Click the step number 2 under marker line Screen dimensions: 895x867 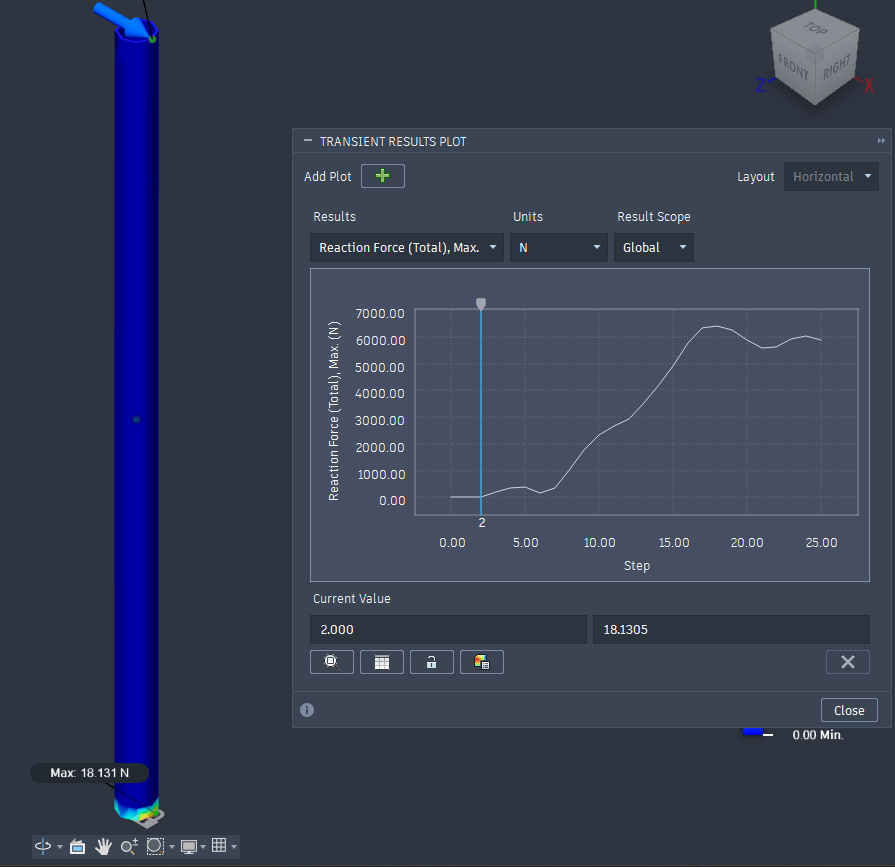point(482,522)
